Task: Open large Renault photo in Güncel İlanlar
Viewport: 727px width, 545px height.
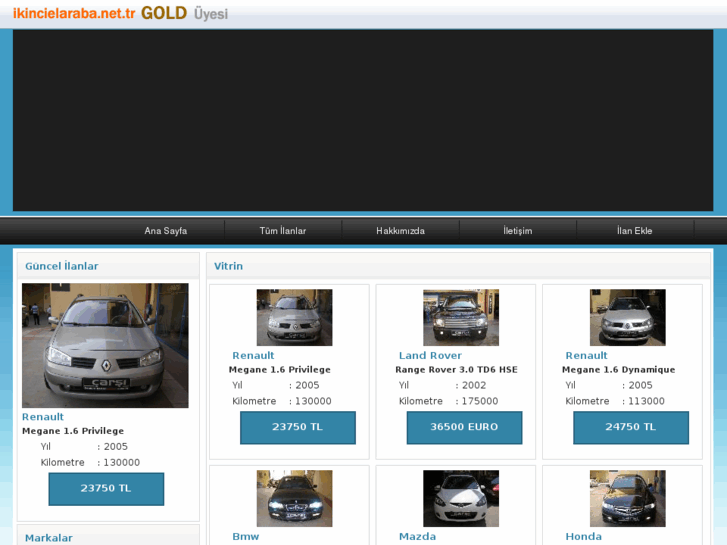Action: pos(105,345)
